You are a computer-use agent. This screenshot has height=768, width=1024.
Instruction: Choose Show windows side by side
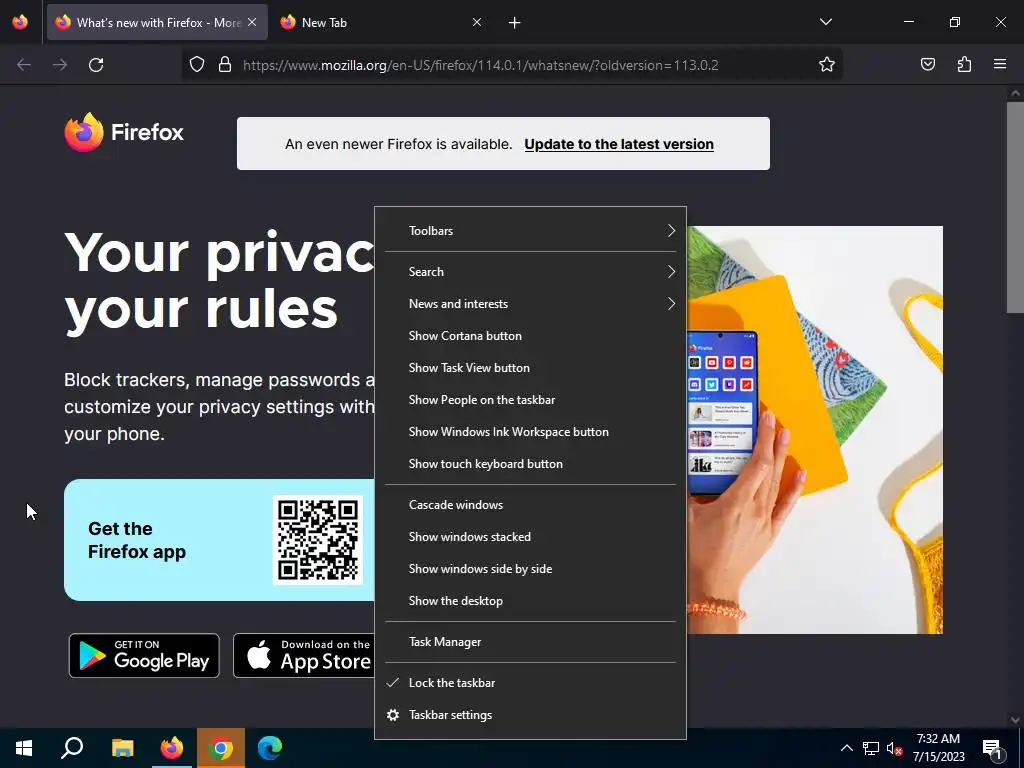[x=530, y=569]
